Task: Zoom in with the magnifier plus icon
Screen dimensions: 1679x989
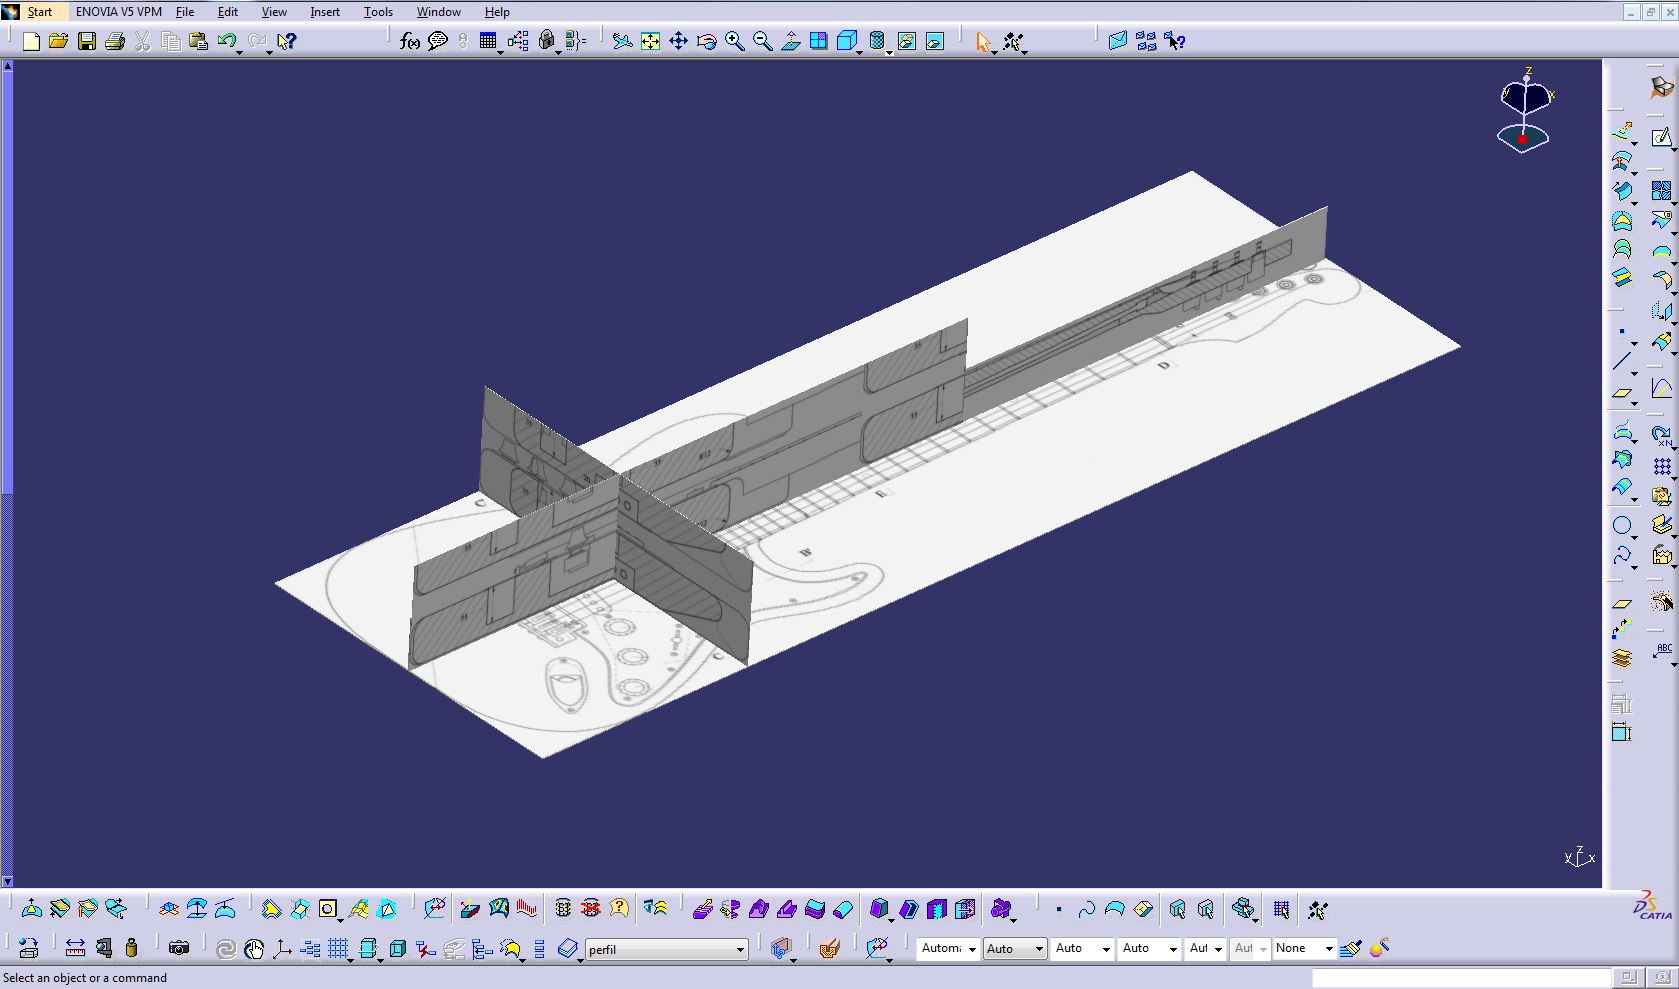Action: point(735,41)
